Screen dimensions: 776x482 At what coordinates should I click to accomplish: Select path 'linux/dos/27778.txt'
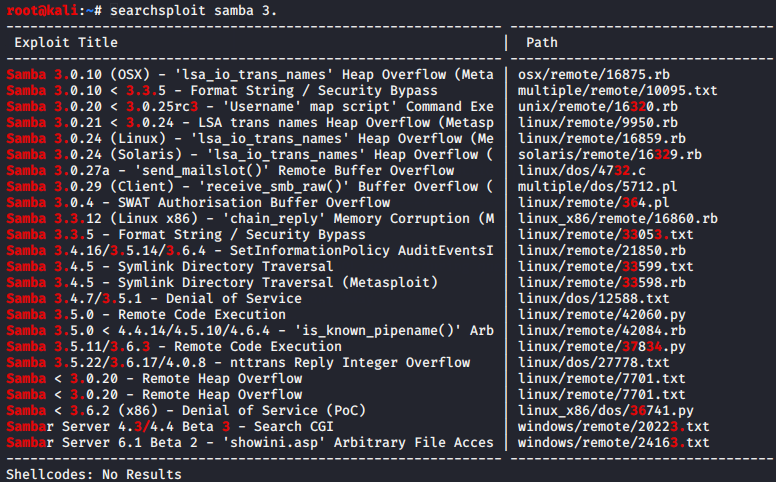[593, 362]
